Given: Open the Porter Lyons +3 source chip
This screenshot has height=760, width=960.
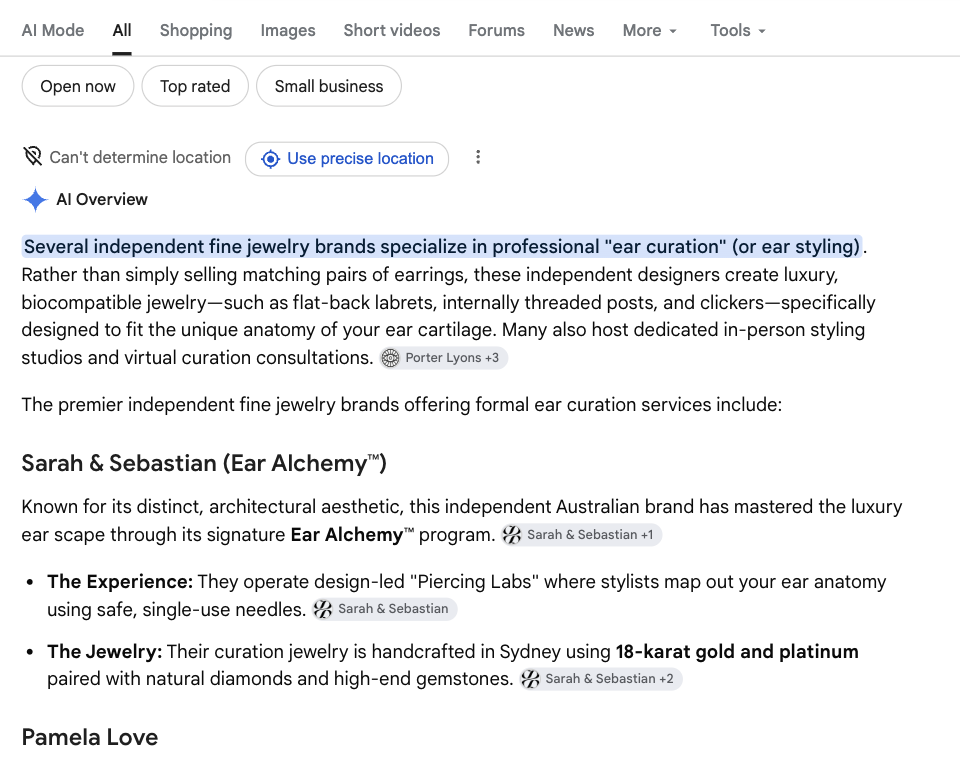Looking at the screenshot, I should [443, 358].
